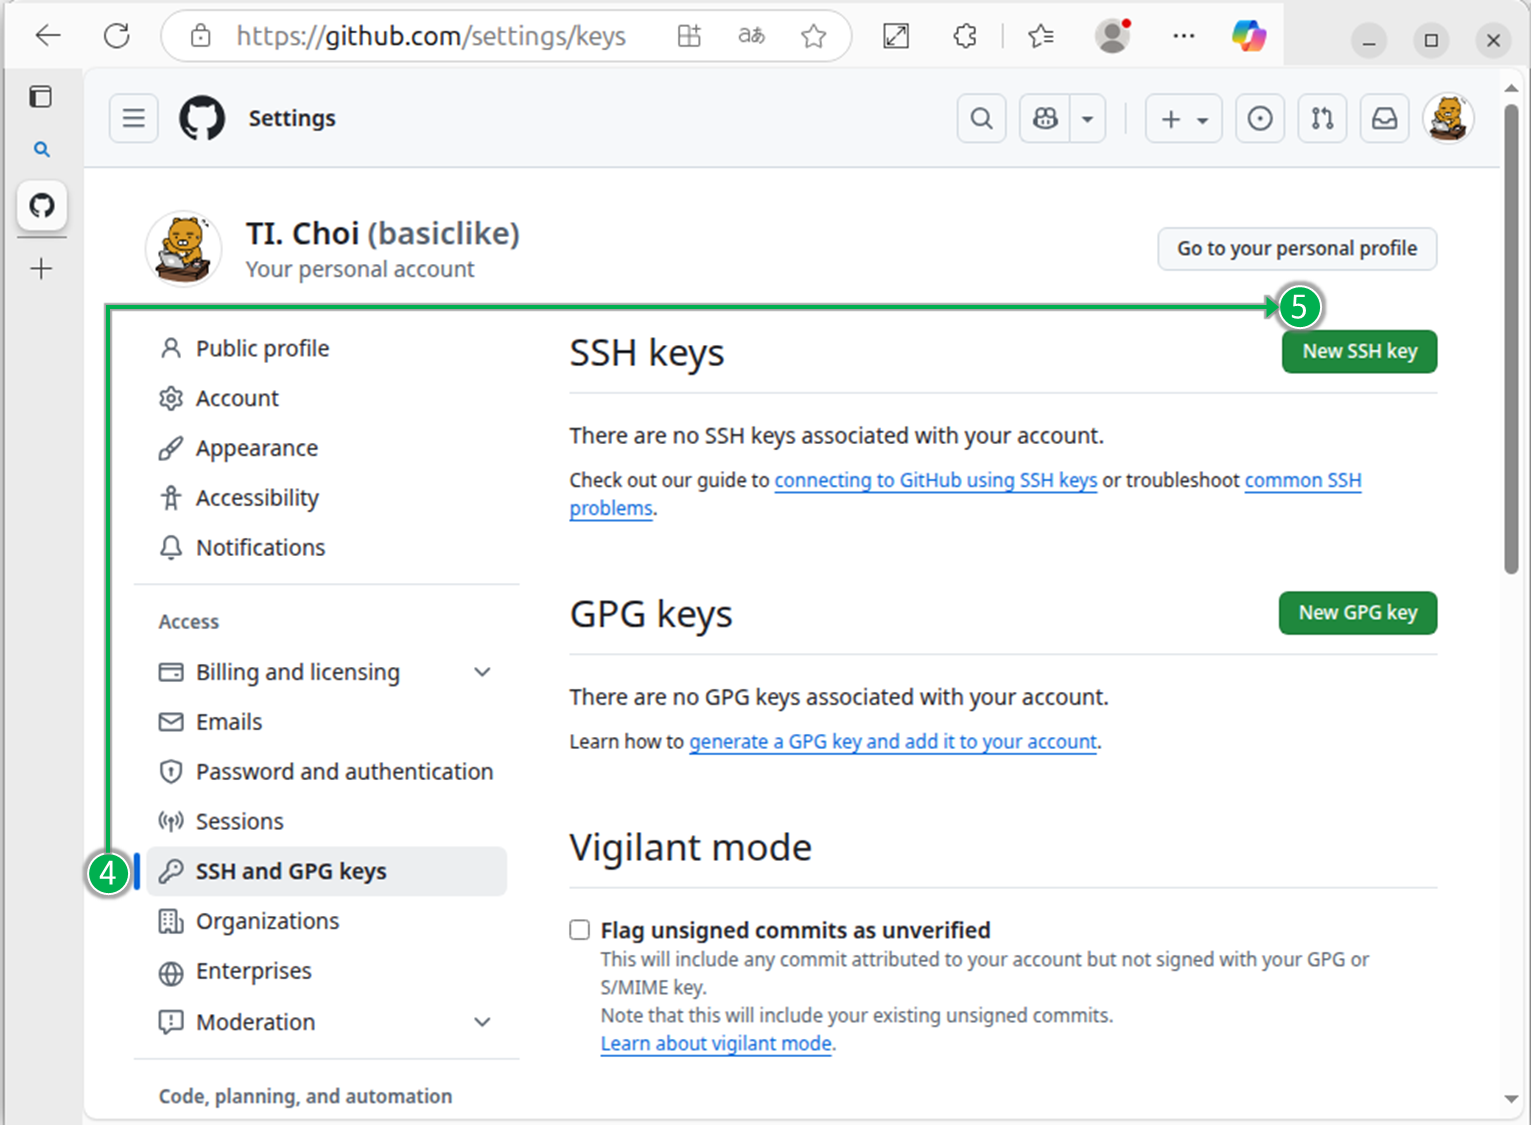Open the common SSH problems link
The height and width of the screenshot is (1125, 1531).
(x=1303, y=480)
